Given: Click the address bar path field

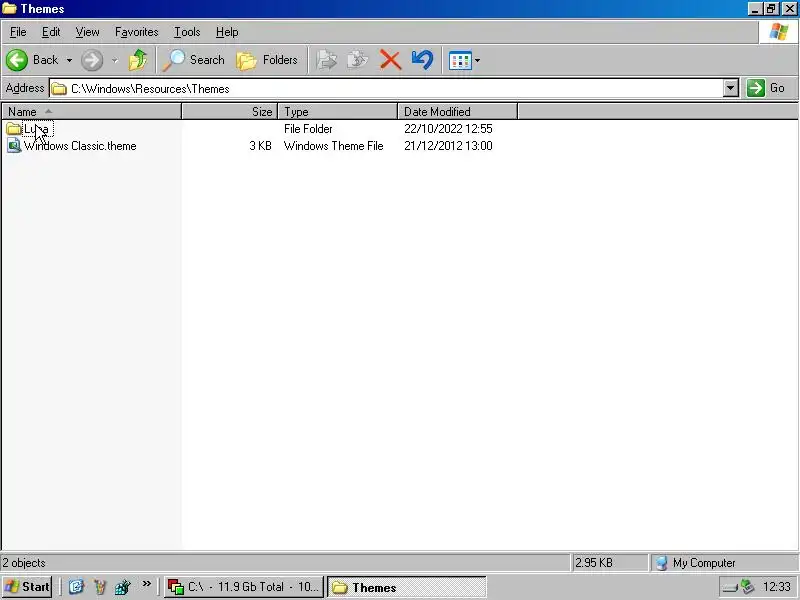Looking at the screenshot, I should click(x=386, y=89).
